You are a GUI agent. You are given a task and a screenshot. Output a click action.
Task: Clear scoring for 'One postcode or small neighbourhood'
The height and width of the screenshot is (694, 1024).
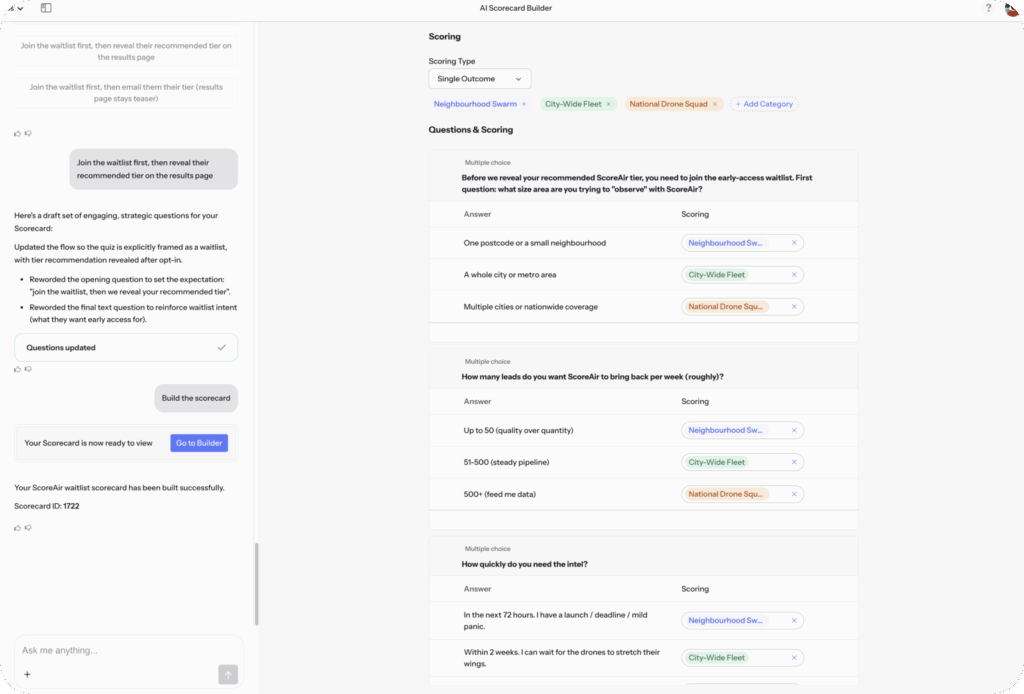[794, 243]
